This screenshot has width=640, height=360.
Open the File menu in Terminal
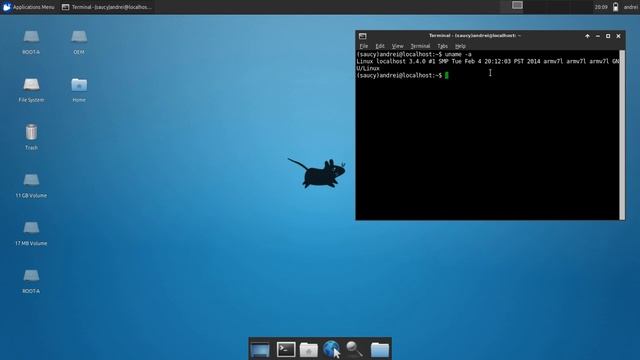[x=364, y=46]
